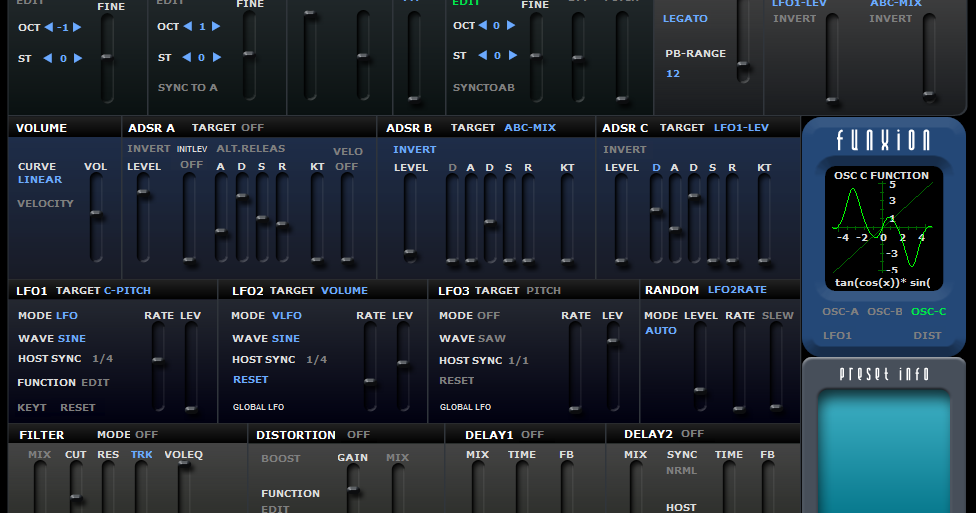Viewport: 976px width, 513px height.
Task: Toggle INVERT in ADSR A
Action: [148, 149]
